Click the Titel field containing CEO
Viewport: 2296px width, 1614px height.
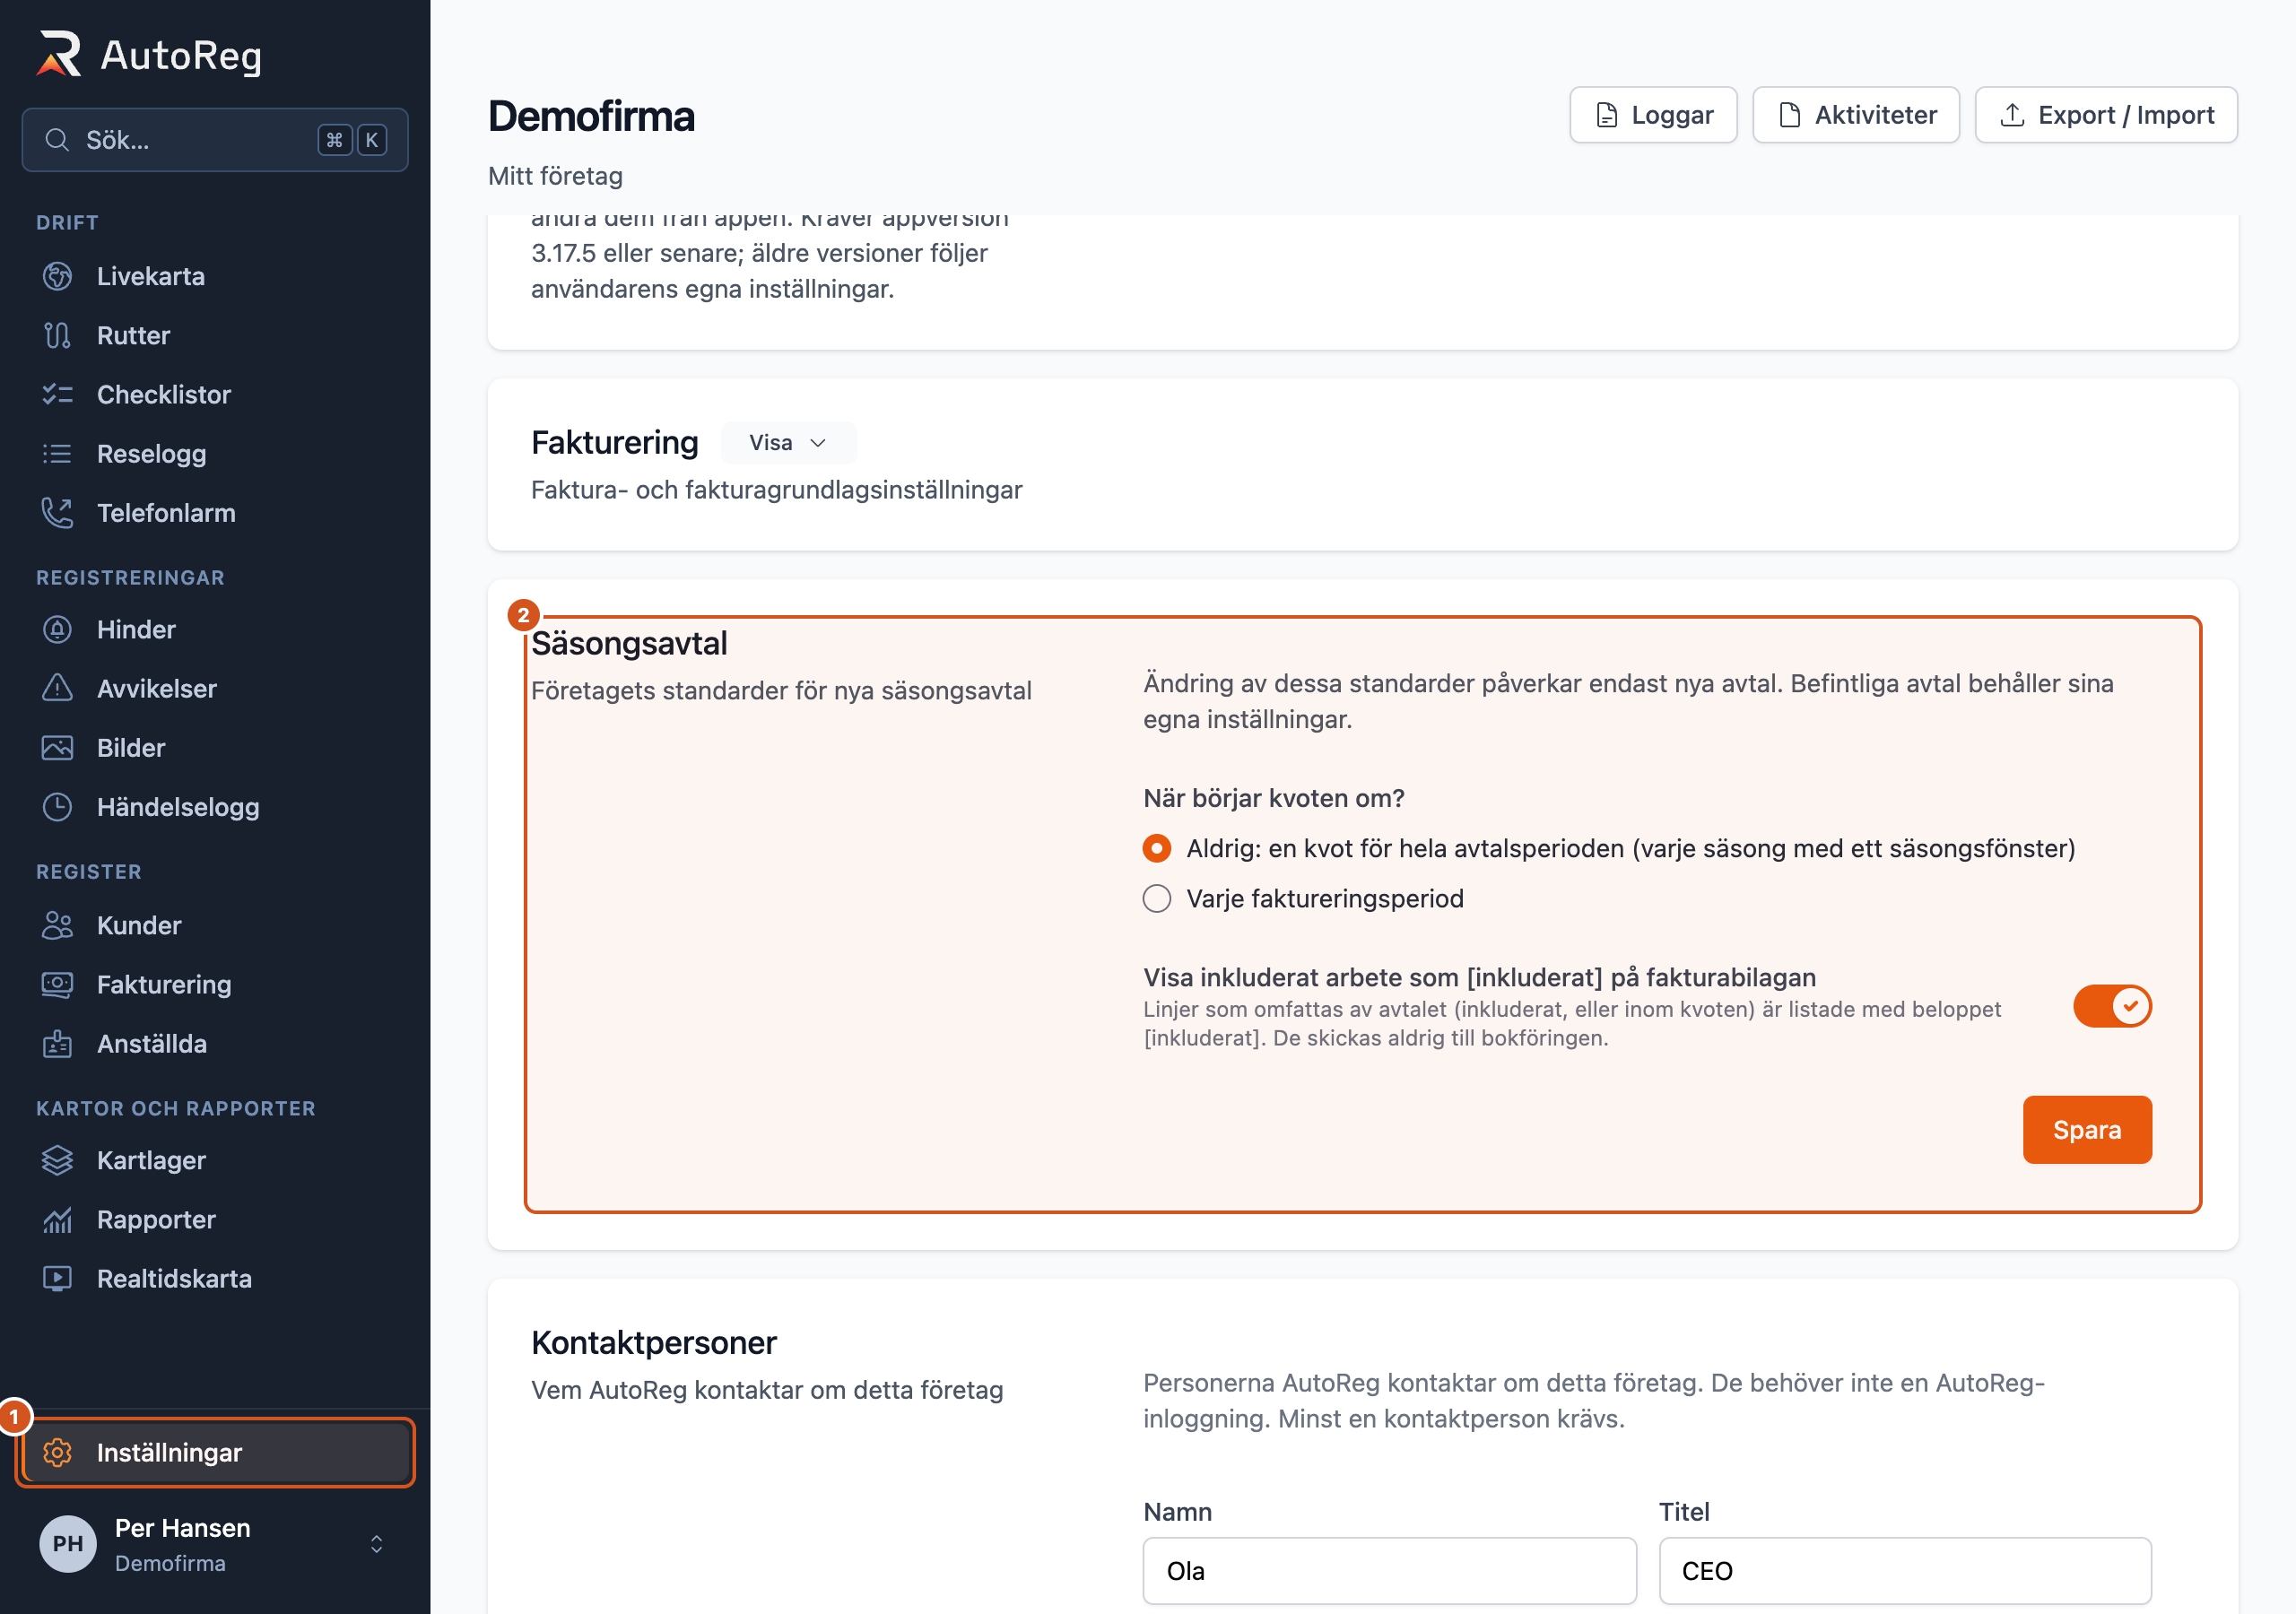[x=1905, y=1570]
